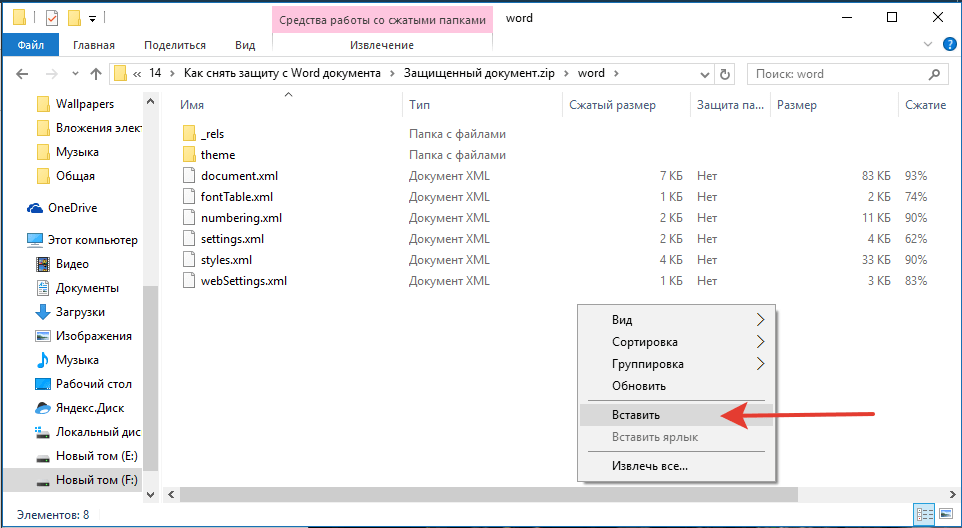Switch to large icons view in status bar
962x528 pixels.
(x=943, y=514)
